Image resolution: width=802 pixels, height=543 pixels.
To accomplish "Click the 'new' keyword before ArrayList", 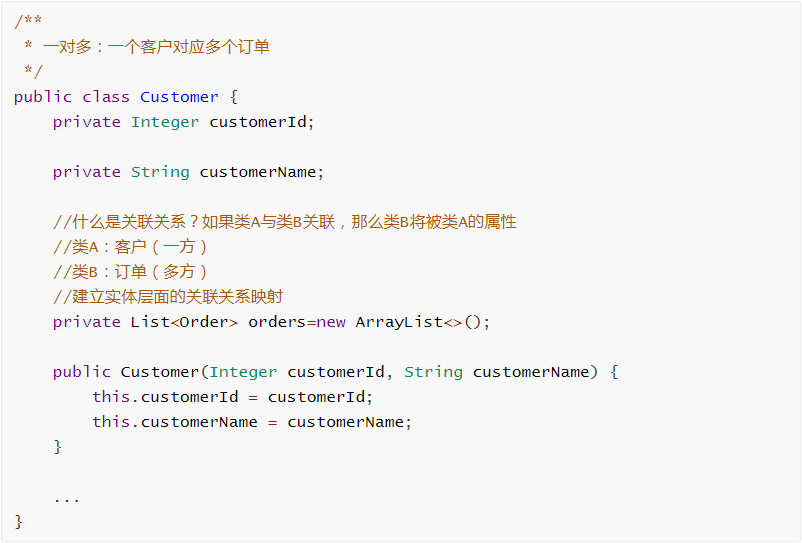I will [x=331, y=322].
